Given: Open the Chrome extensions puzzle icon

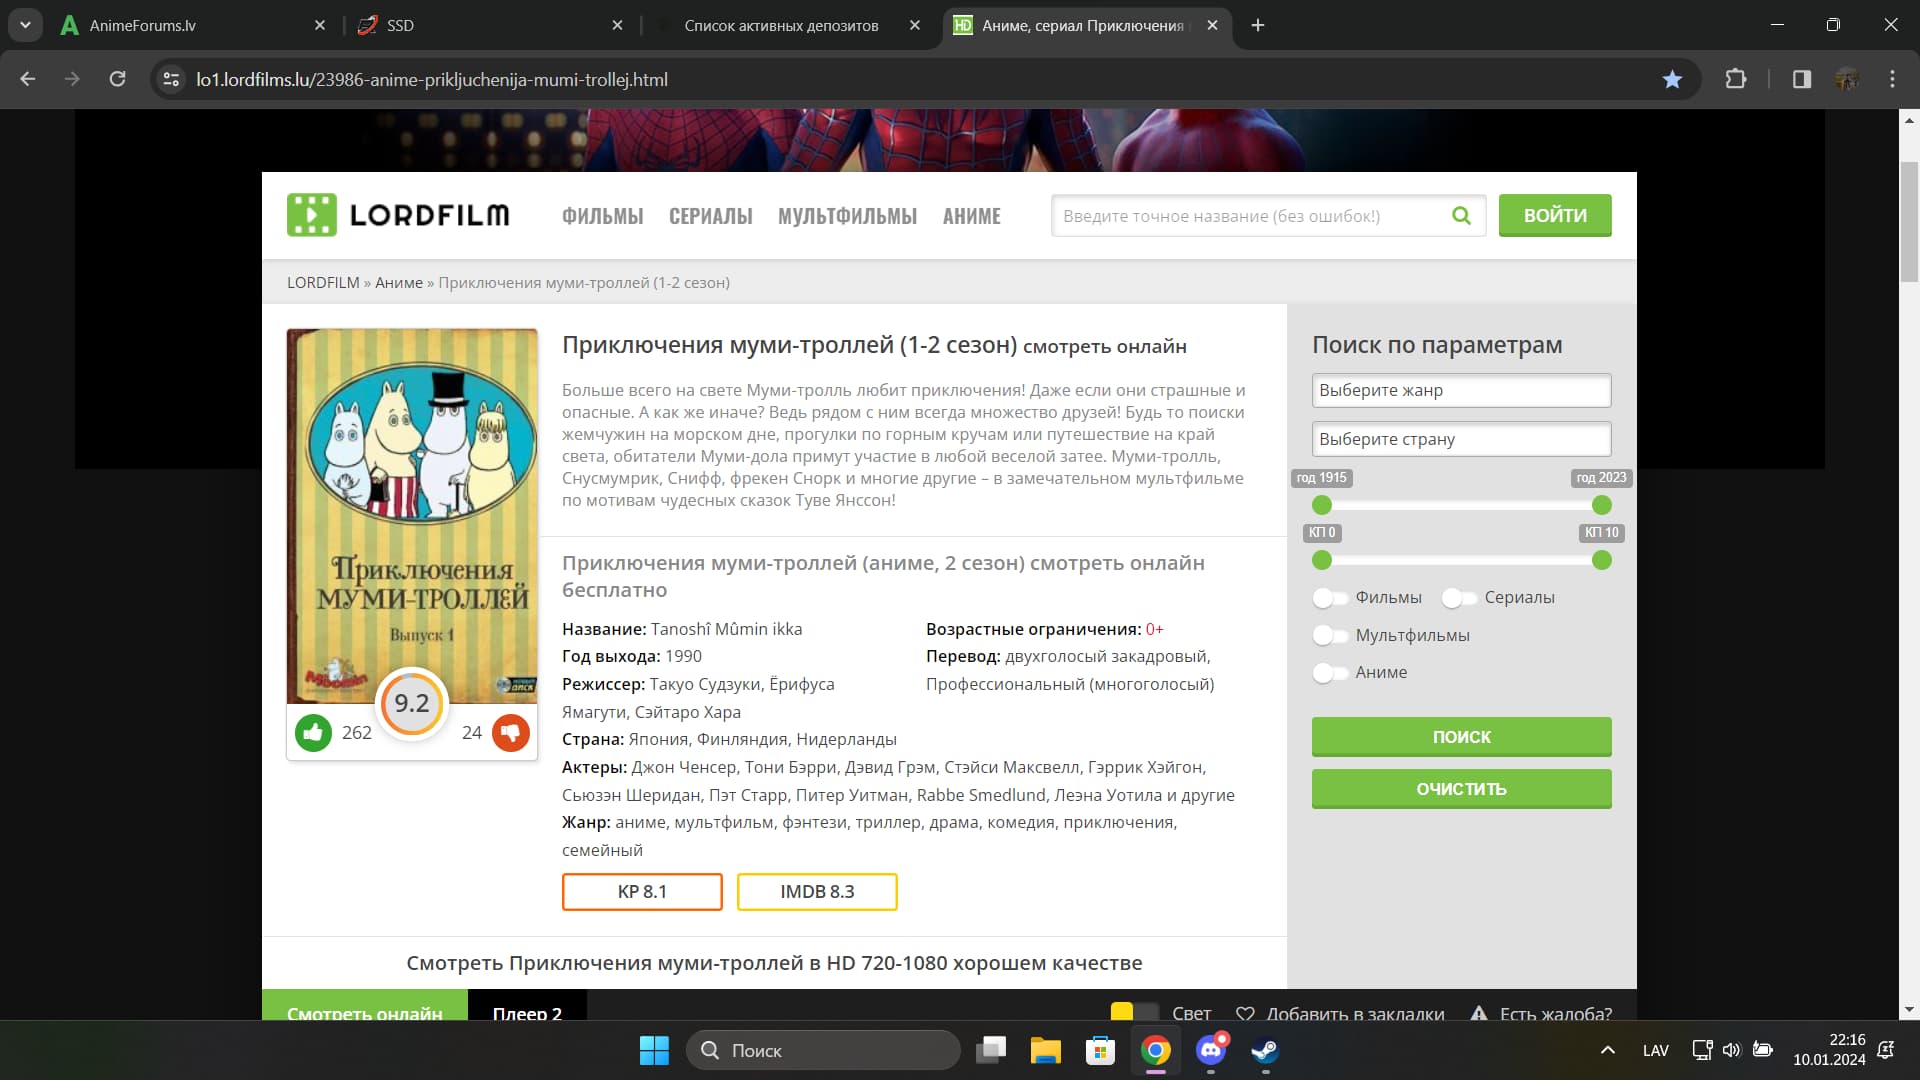Looking at the screenshot, I should tap(1736, 79).
